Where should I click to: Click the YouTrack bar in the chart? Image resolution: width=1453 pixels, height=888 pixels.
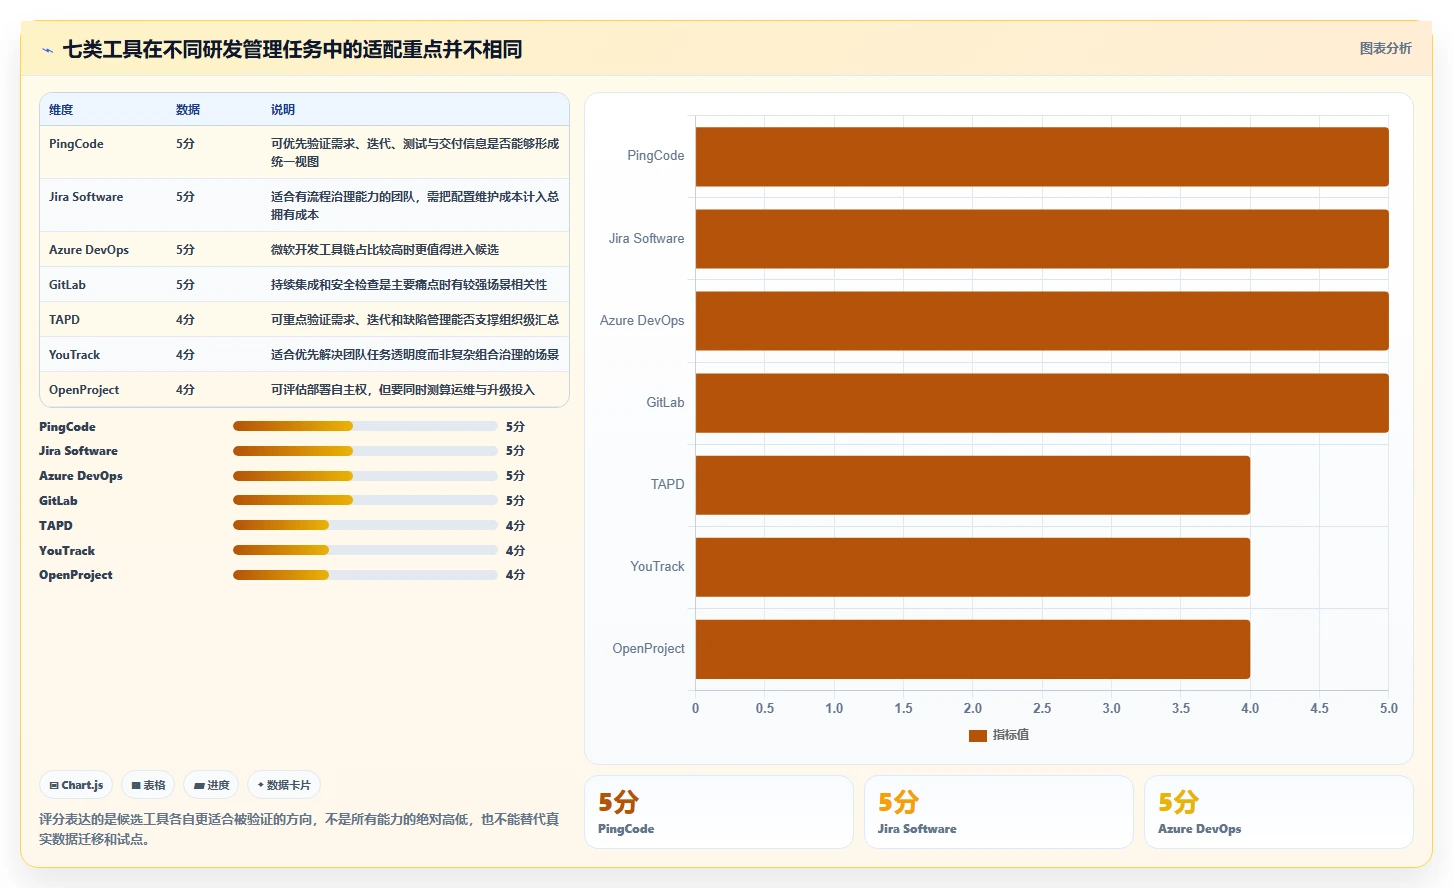click(x=973, y=567)
